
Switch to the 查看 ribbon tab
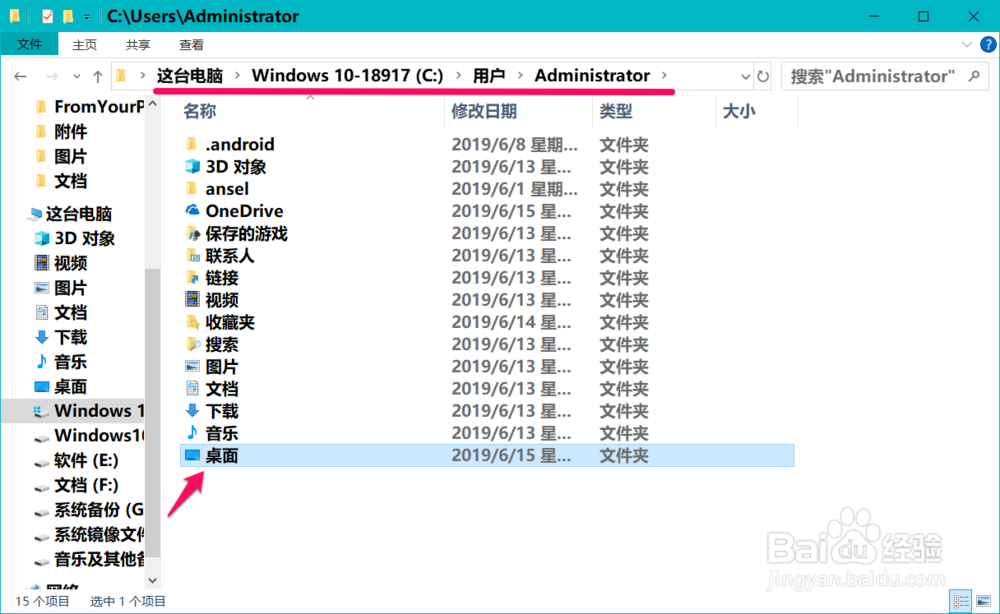point(191,45)
